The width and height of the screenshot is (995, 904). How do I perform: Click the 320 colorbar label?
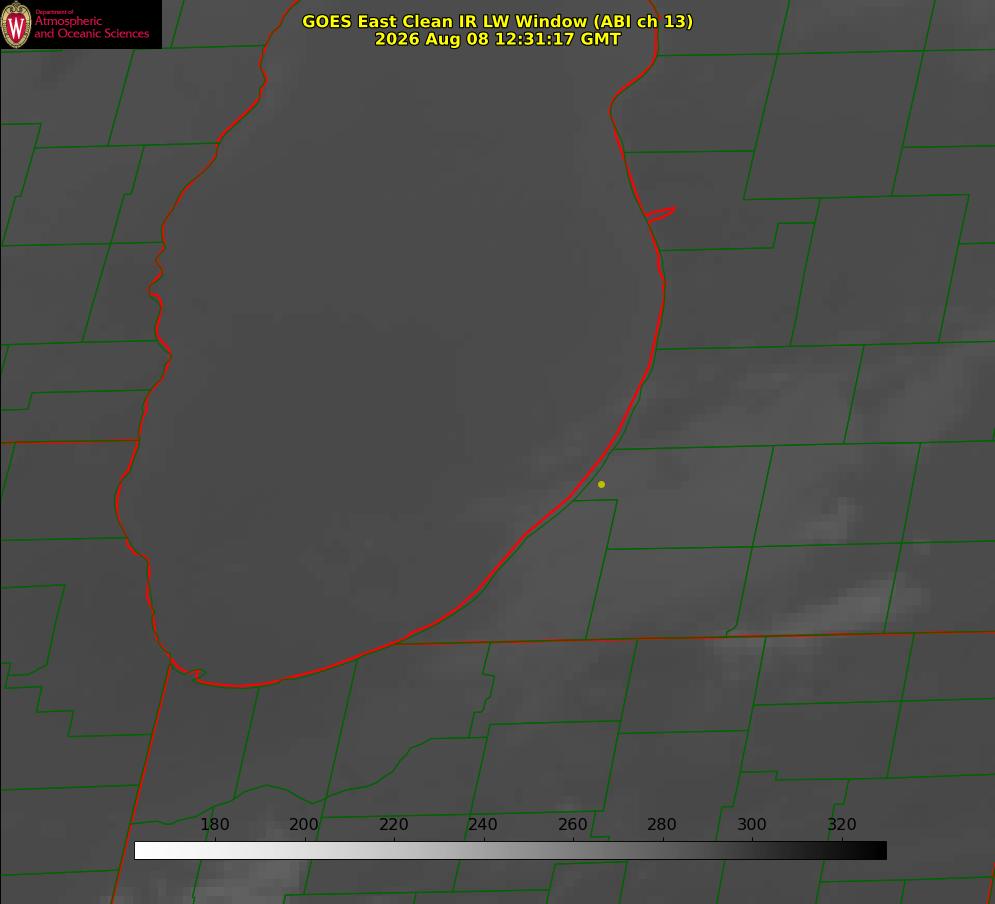click(x=842, y=824)
